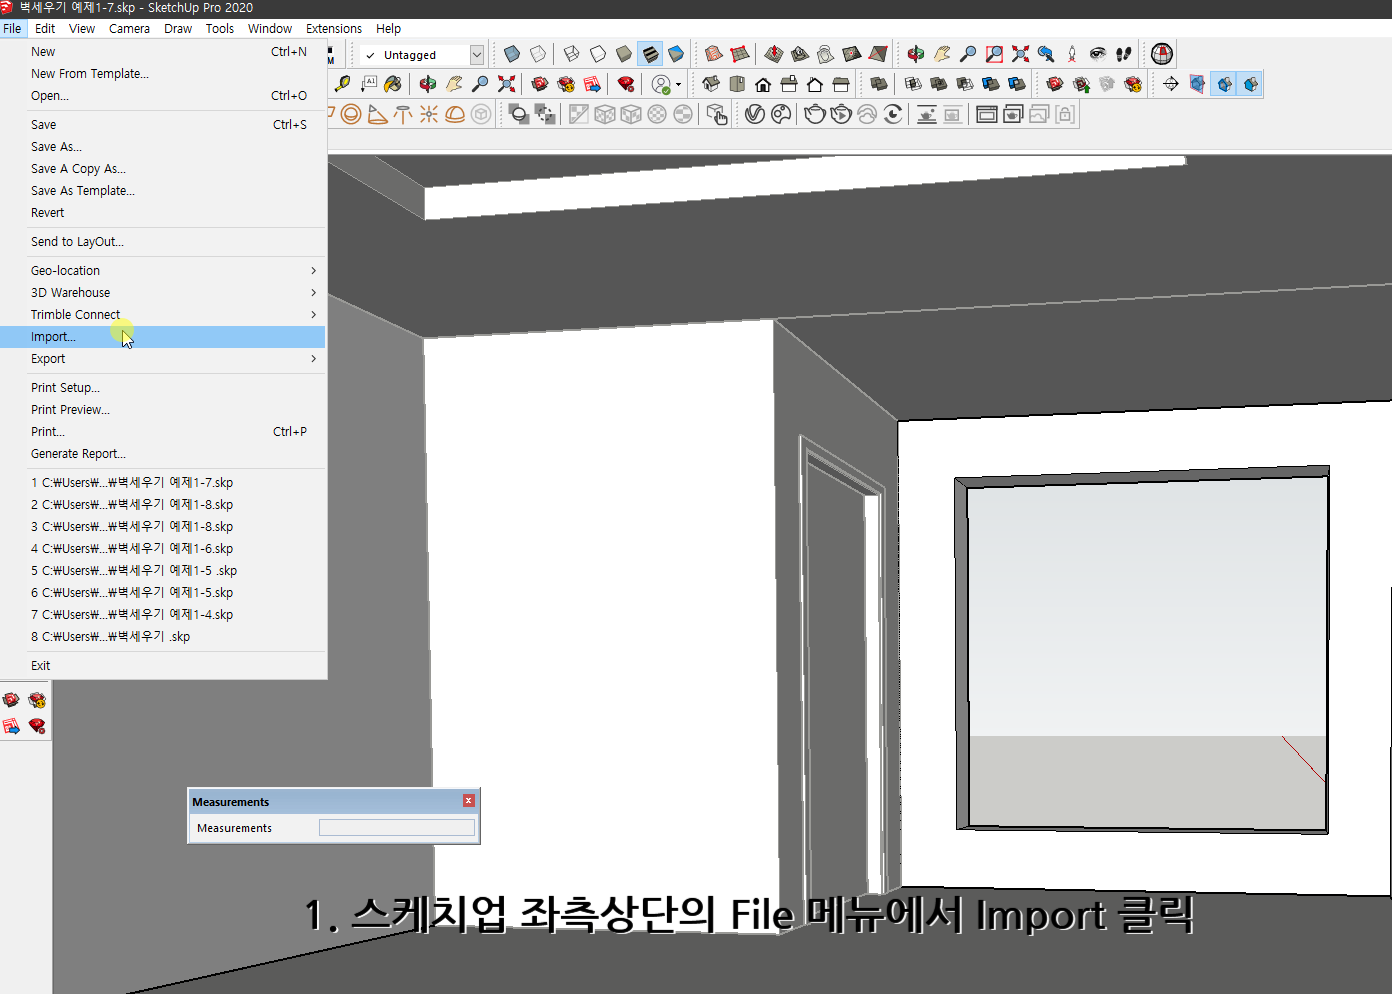Toggle Monochrome display style

(676, 53)
